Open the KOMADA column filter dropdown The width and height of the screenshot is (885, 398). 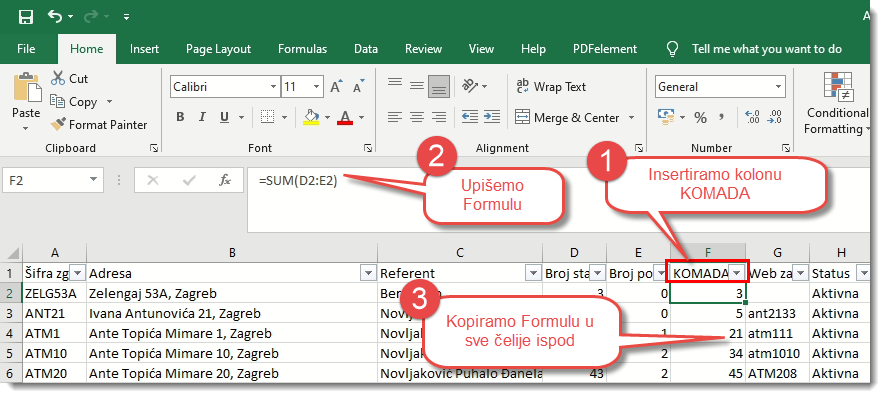(x=737, y=273)
